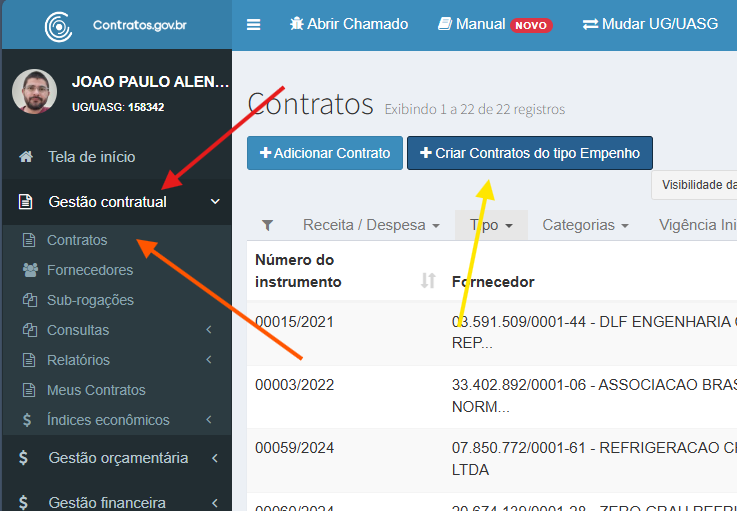Open Fornecedores in the sidebar
Viewport: 737px width, 511px height.
click(89, 270)
